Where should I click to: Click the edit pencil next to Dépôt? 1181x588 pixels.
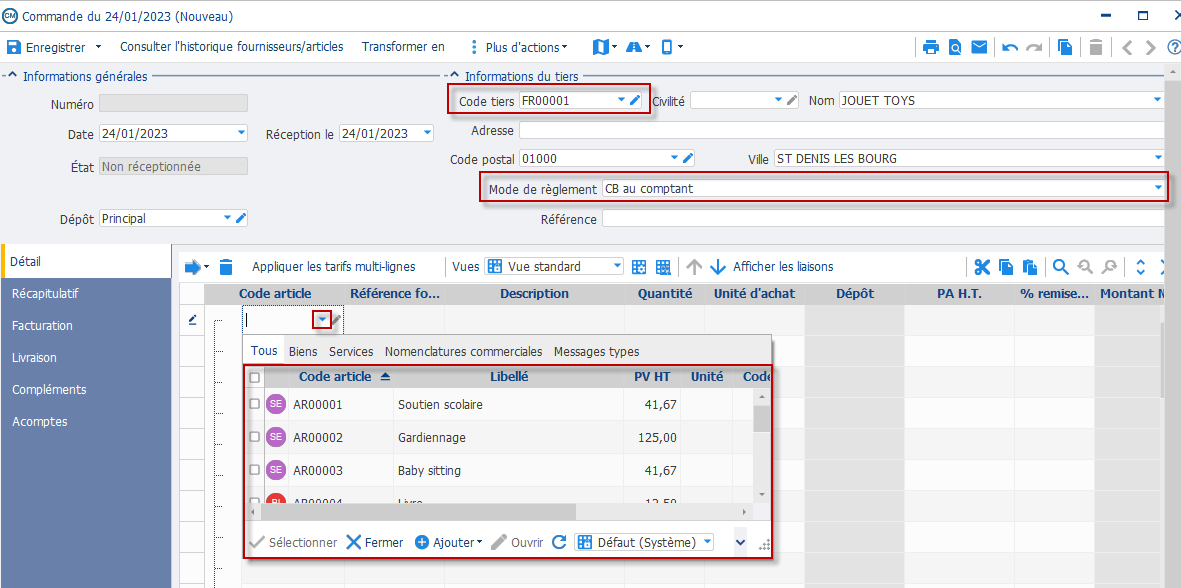tap(240, 218)
